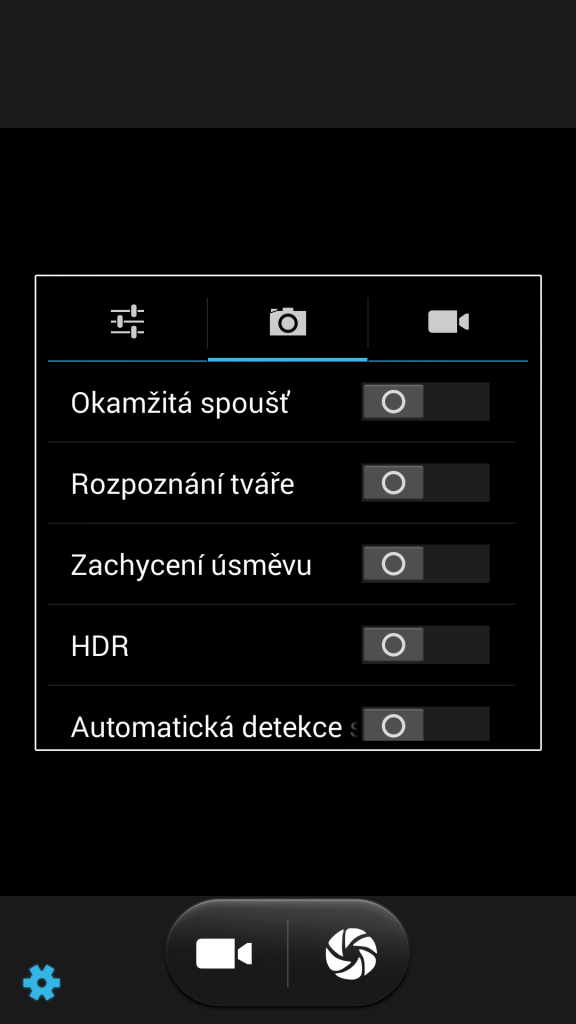576x1024 pixels.
Task: Enable the Okamžitá spoušť switch
Action: click(x=425, y=402)
